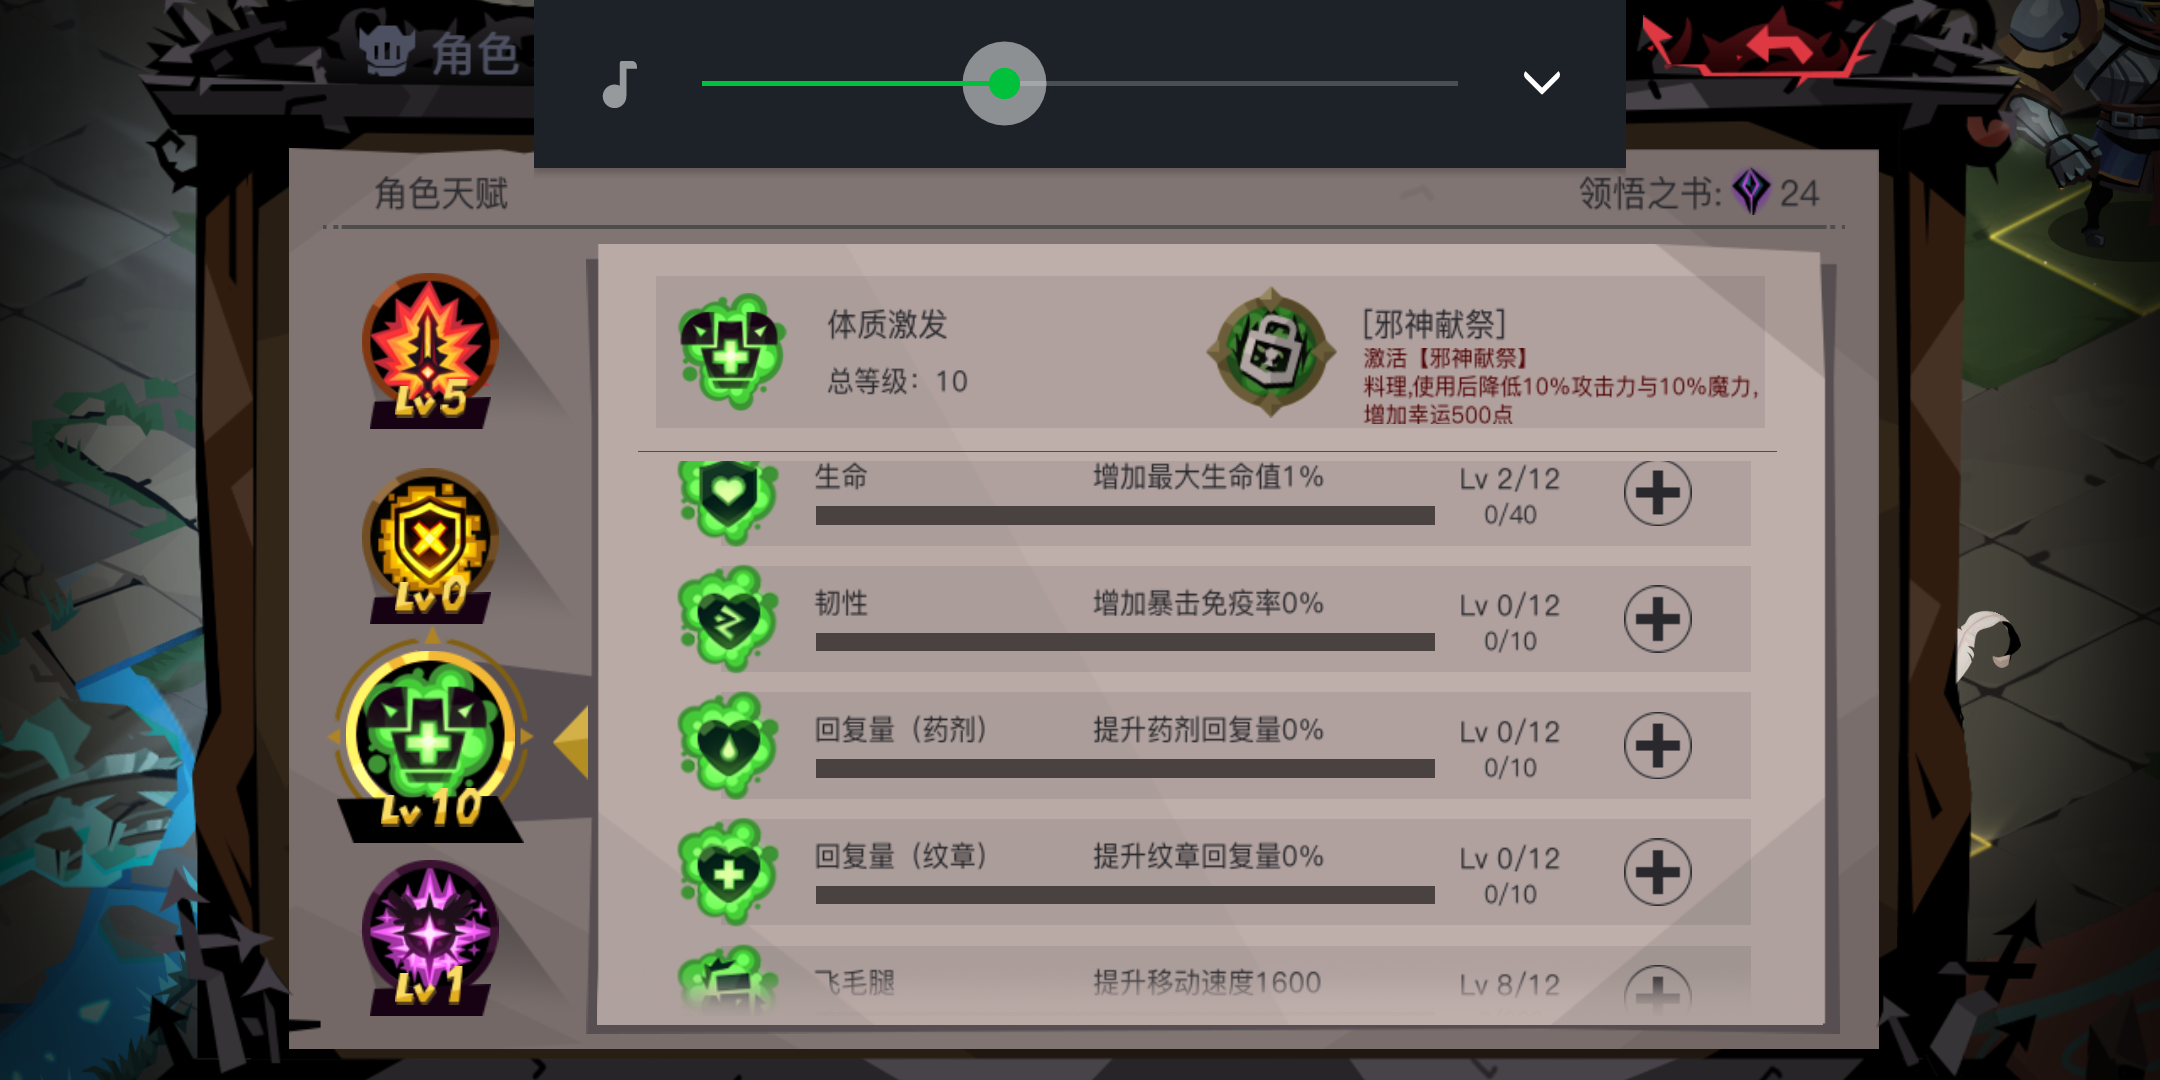The width and height of the screenshot is (2160, 1080).
Task: Add a level to 韧性 with plus button
Action: coord(1657,619)
